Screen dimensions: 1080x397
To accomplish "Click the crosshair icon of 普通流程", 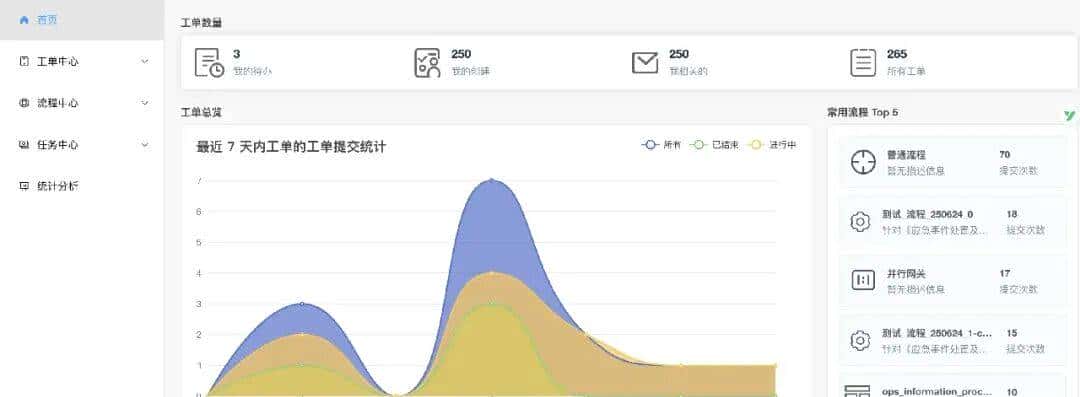I will 863,163.
